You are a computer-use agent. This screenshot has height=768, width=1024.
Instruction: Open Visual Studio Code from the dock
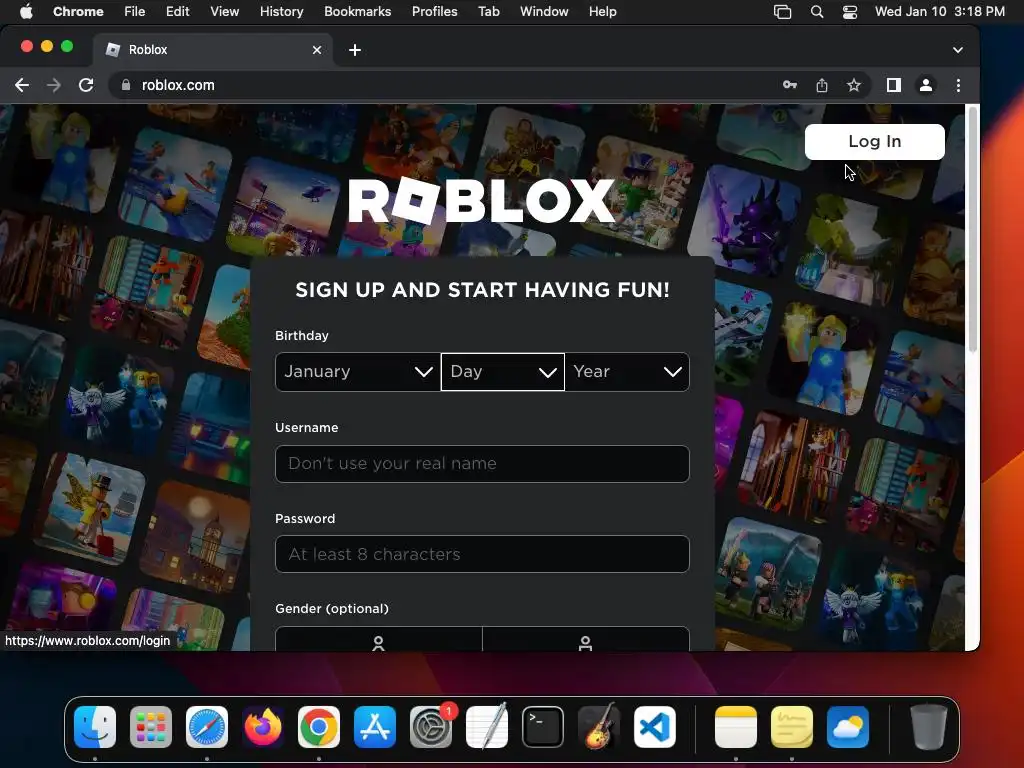click(655, 727)
